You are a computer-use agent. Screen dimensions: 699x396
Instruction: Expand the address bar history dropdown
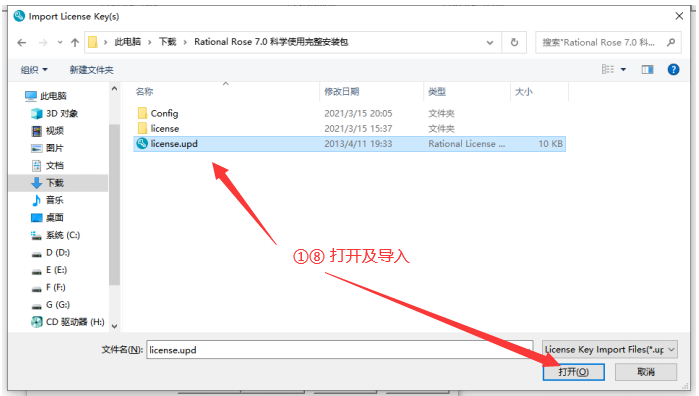point(489,43)
